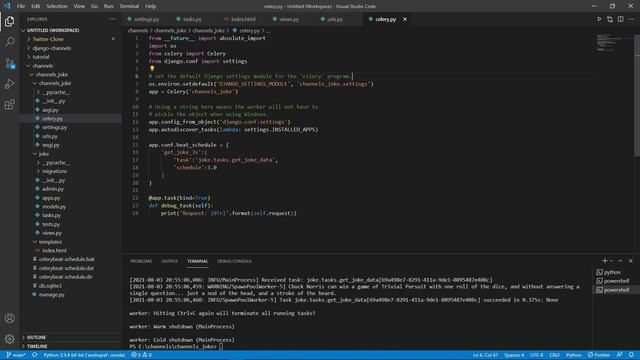Click the main branch indicator in status bar

[16, 355]
